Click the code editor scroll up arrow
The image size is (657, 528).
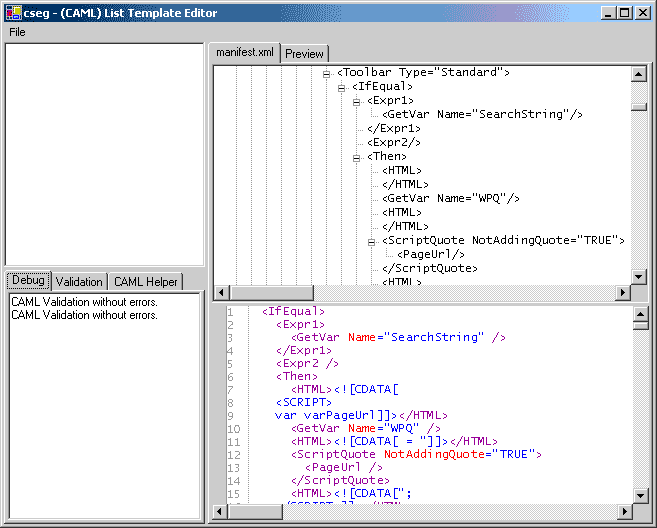pyautogui.click(x=641, y=314)
